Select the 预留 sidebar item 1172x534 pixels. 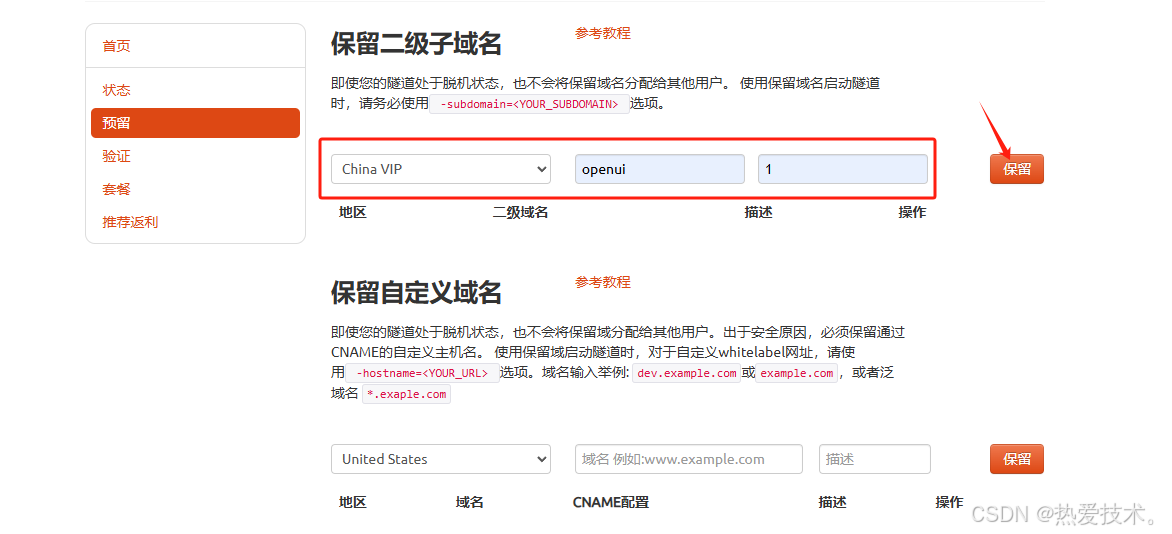(x=195, y=123)
